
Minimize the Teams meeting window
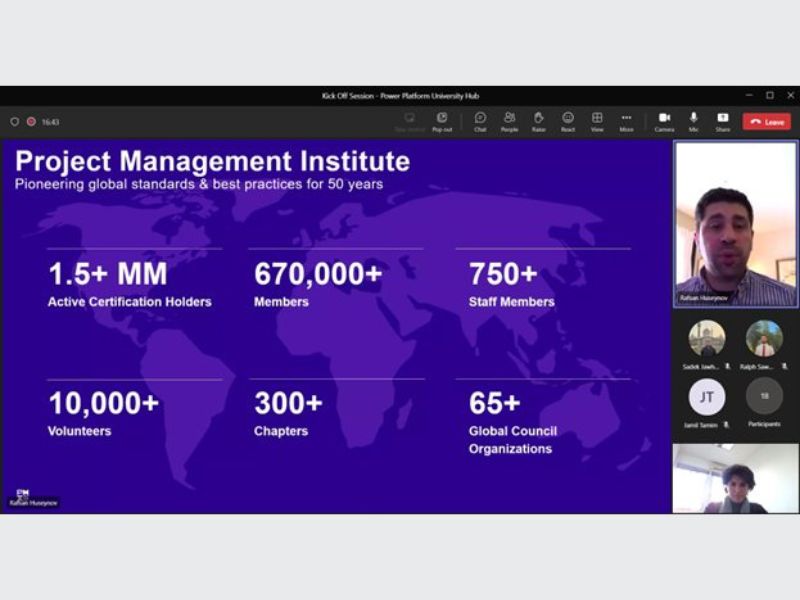coord(749,95)
